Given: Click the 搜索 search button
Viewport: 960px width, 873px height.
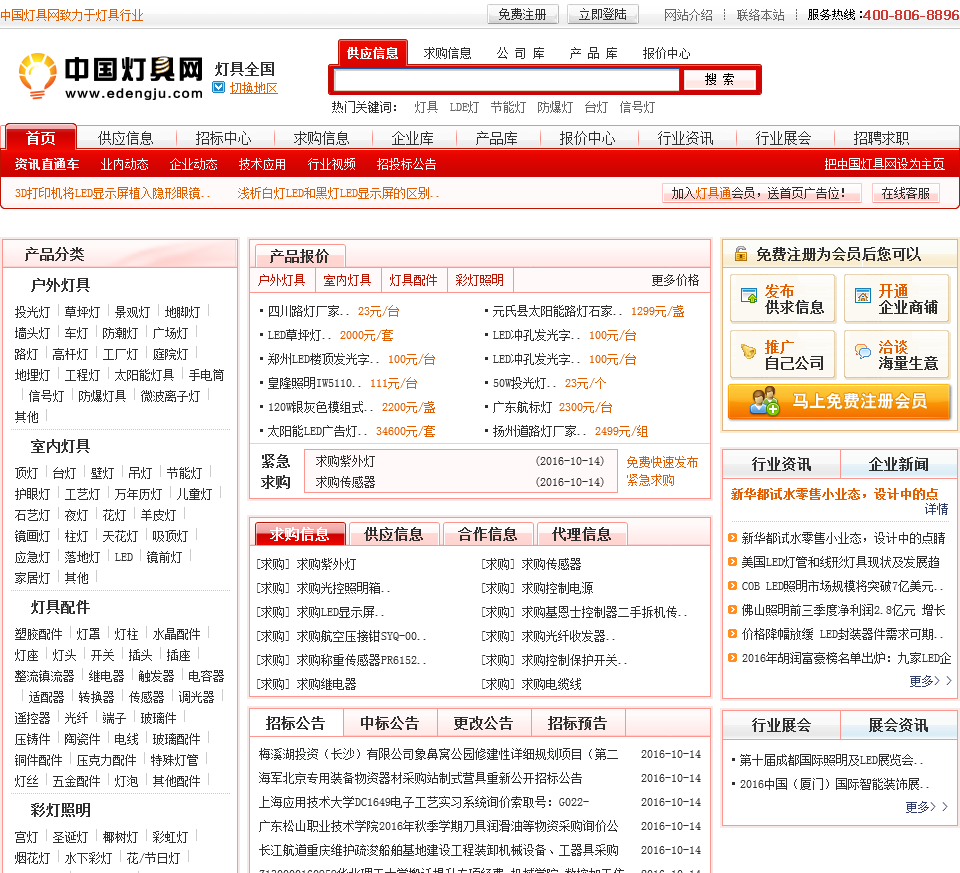Looking at the screenshot, I should coord(719,80).
